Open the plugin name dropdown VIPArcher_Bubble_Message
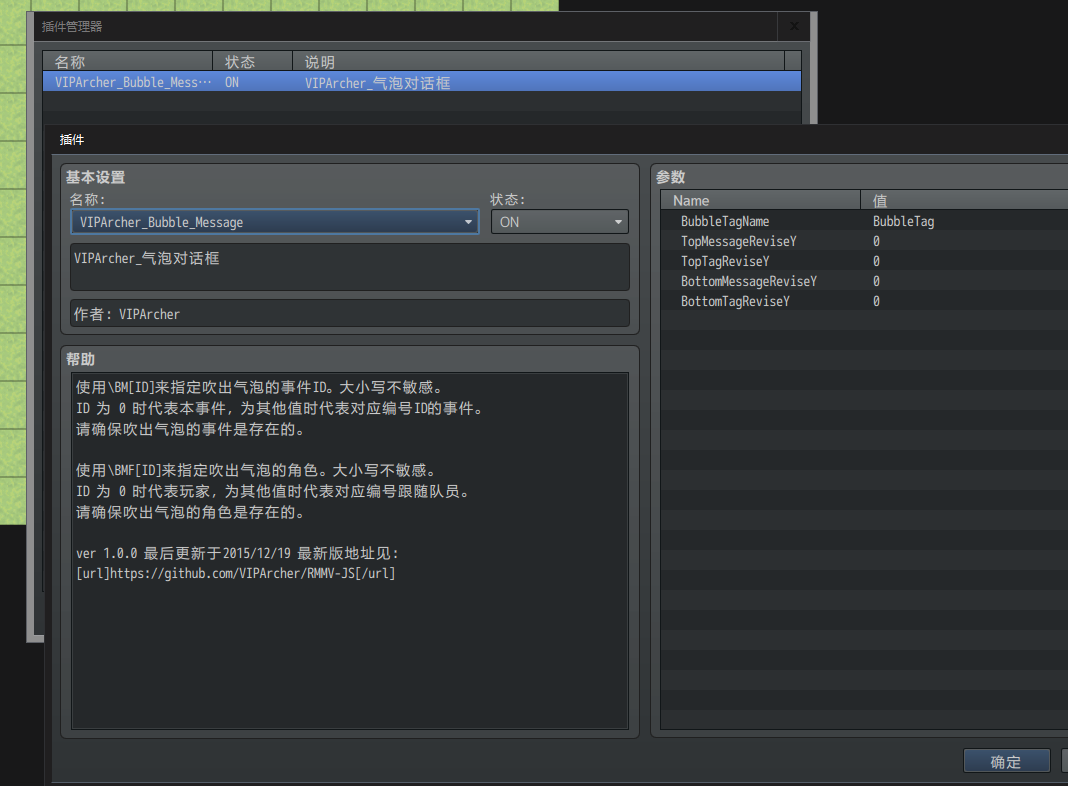The width and height of the screenshot is (1068, 786). tap(274, 222)
